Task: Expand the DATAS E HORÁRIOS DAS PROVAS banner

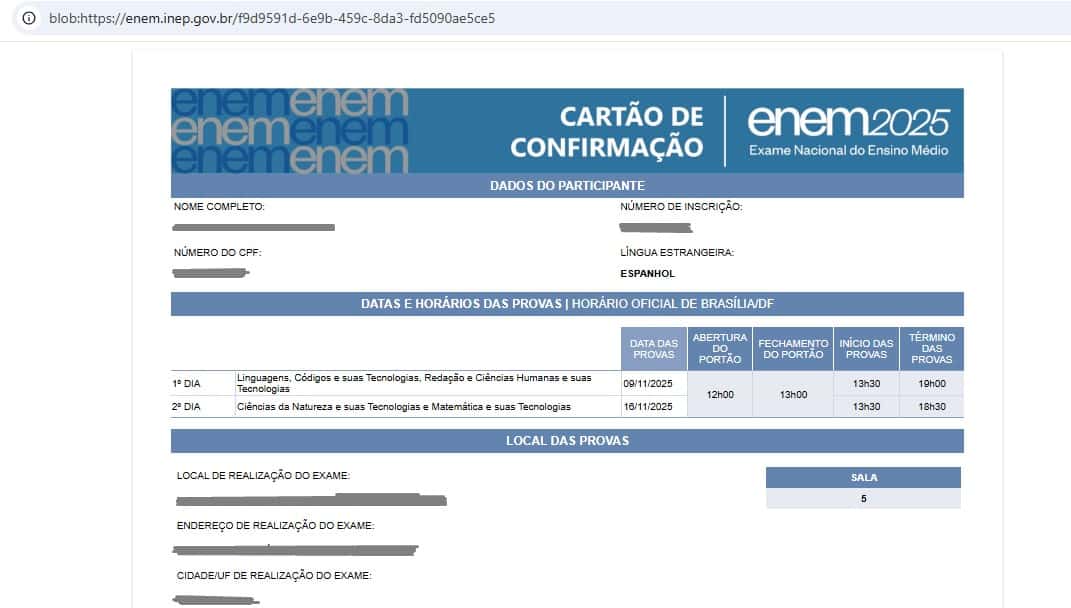Action: [569, 302]
